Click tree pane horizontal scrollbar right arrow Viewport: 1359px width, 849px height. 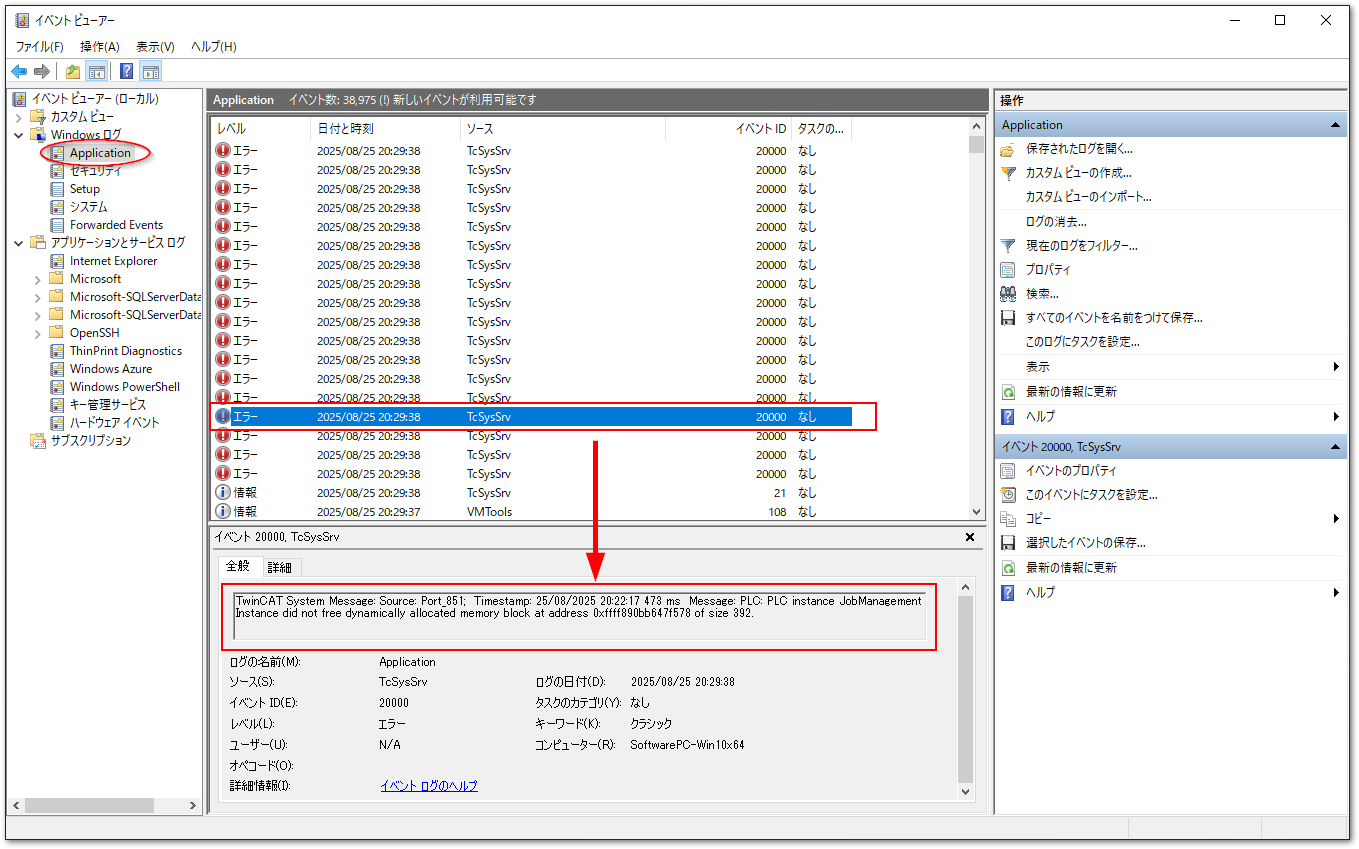tap(194, 805)
